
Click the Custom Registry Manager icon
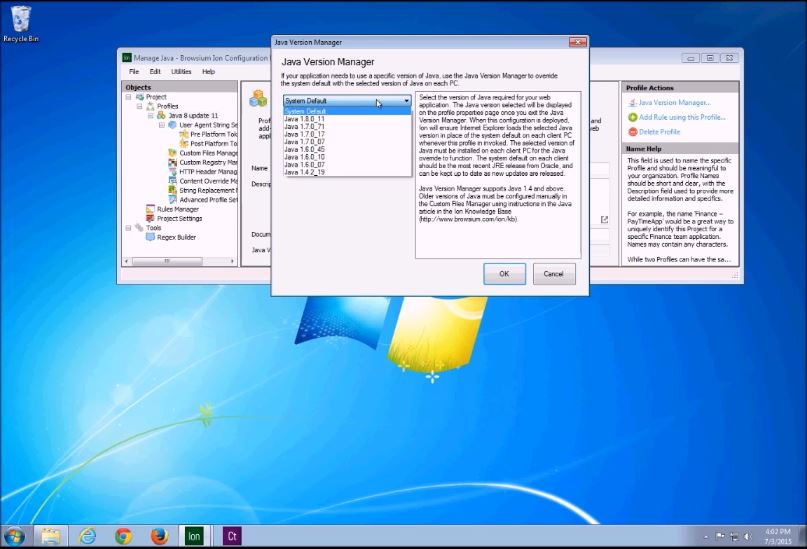(x=172, y=162)
